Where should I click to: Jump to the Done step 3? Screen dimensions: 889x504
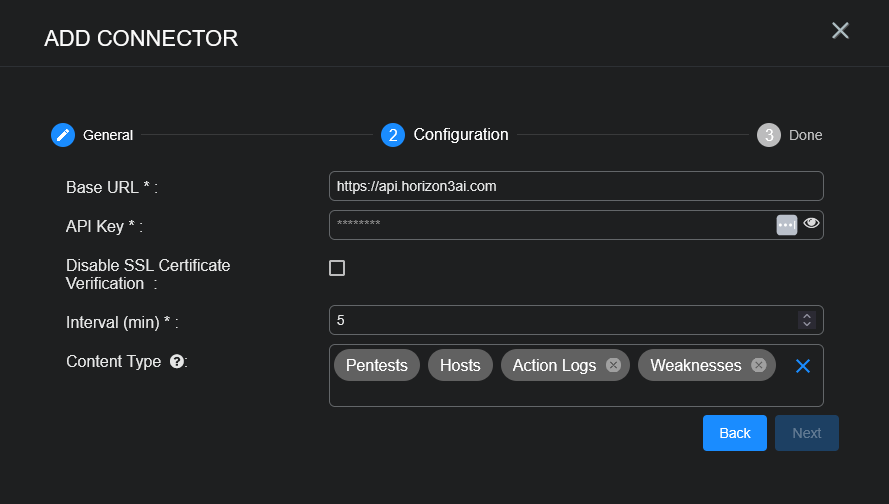pyautogui.click(x=768, y=135)
